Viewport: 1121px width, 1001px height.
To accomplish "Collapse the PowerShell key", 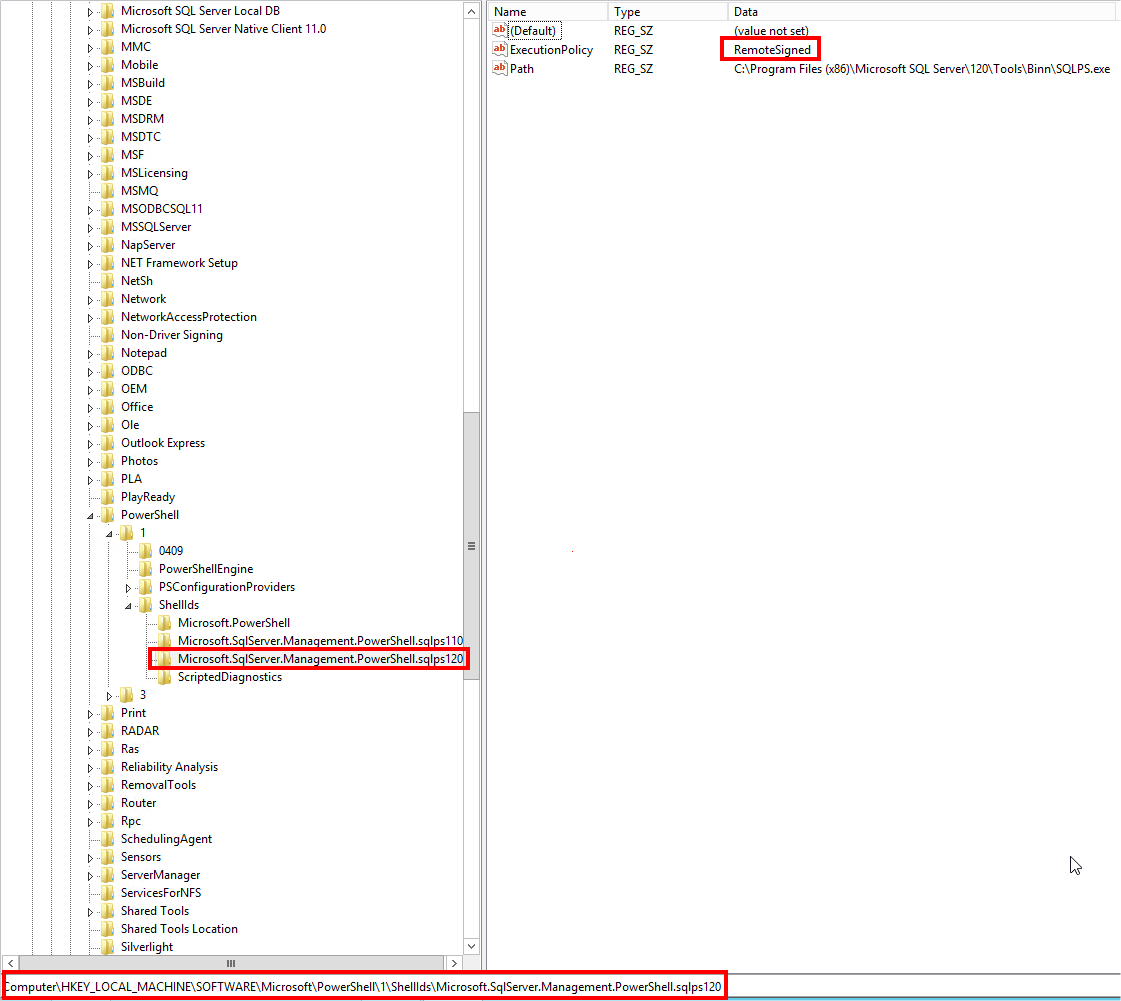I will [x=90, y=516].
